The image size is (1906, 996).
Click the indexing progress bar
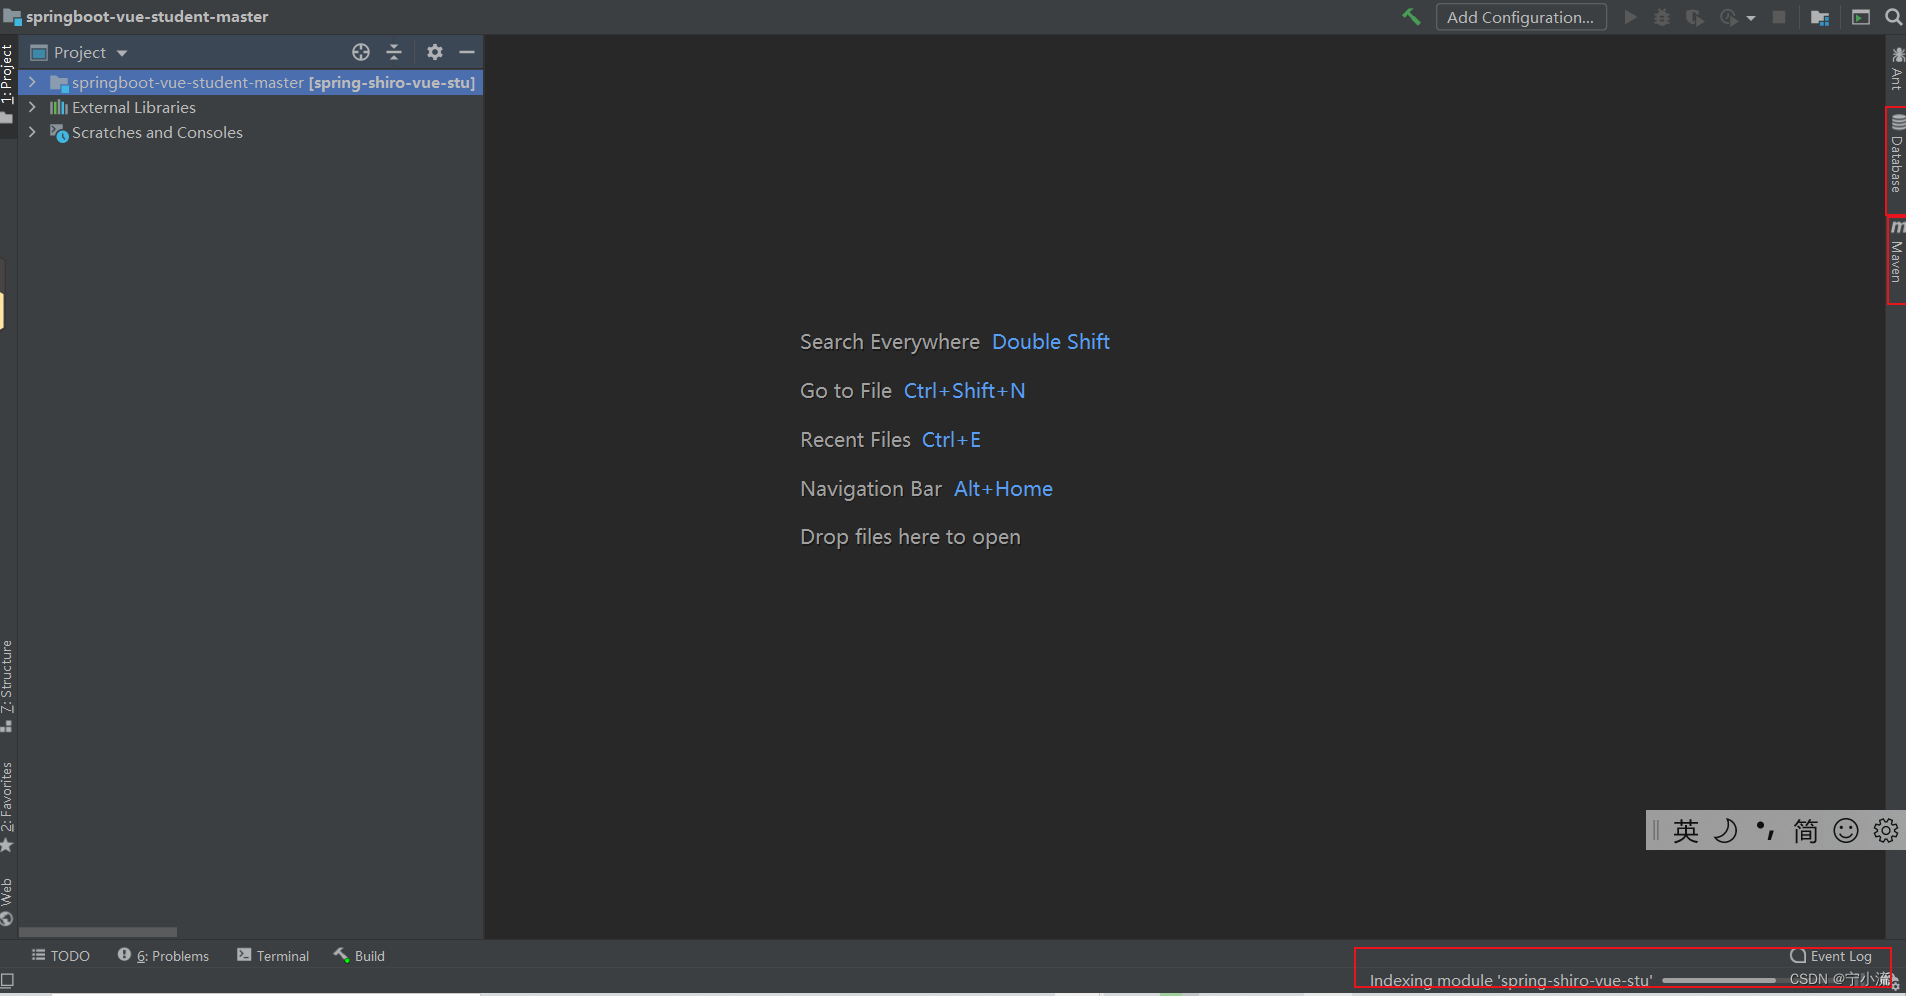[x=1719, y=981]
